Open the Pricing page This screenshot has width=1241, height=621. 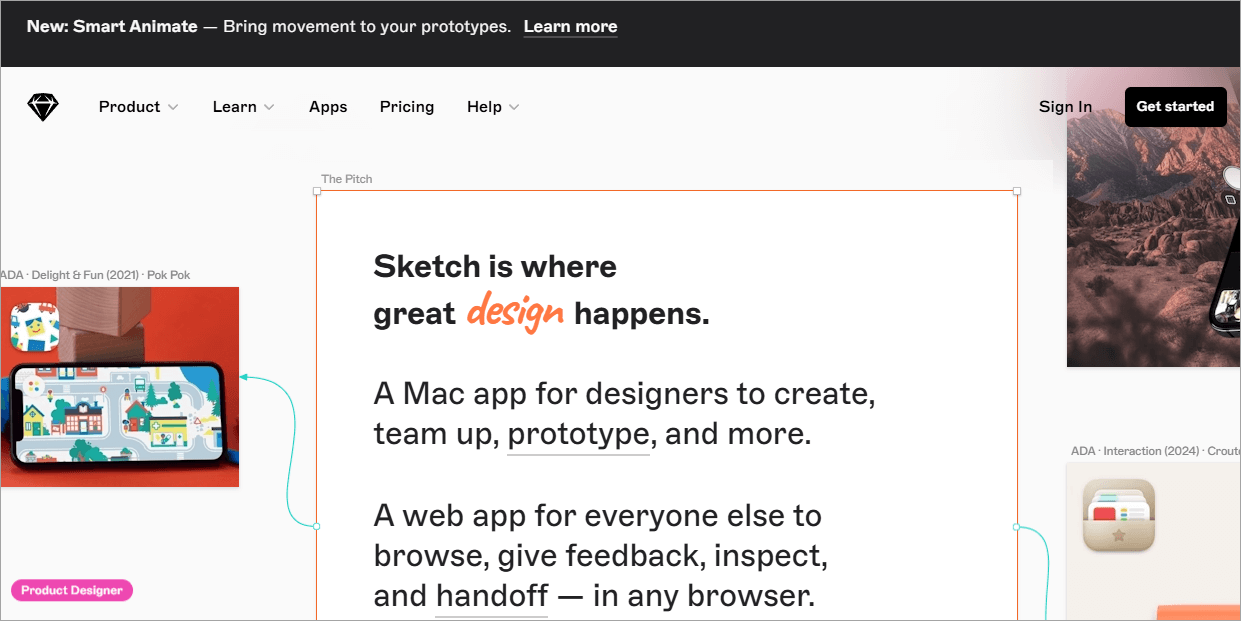point(407,107)
